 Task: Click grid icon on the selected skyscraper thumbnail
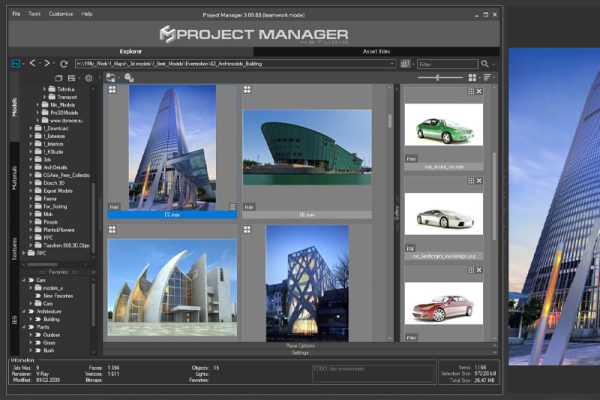coord(112,90)
